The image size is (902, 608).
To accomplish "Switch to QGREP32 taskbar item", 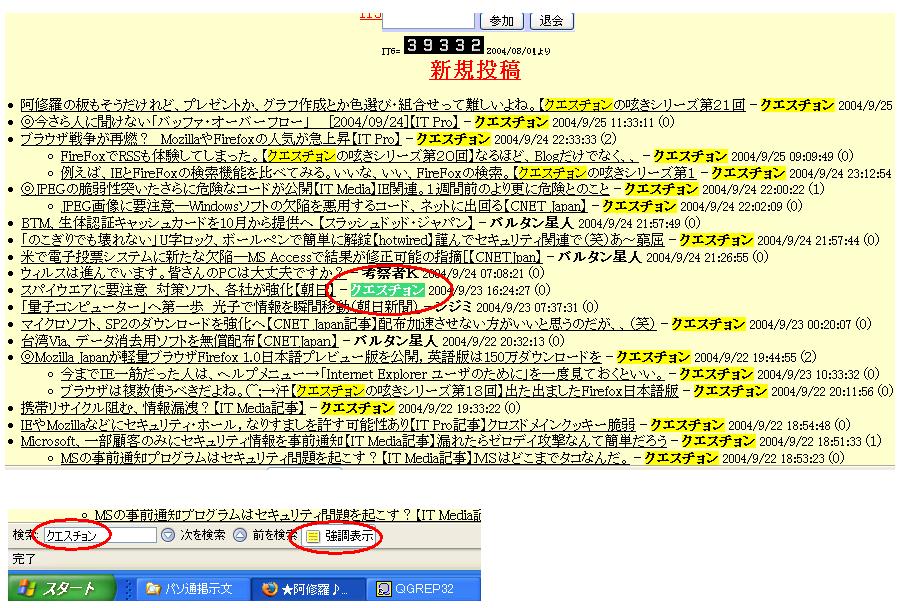I will 423,588.
